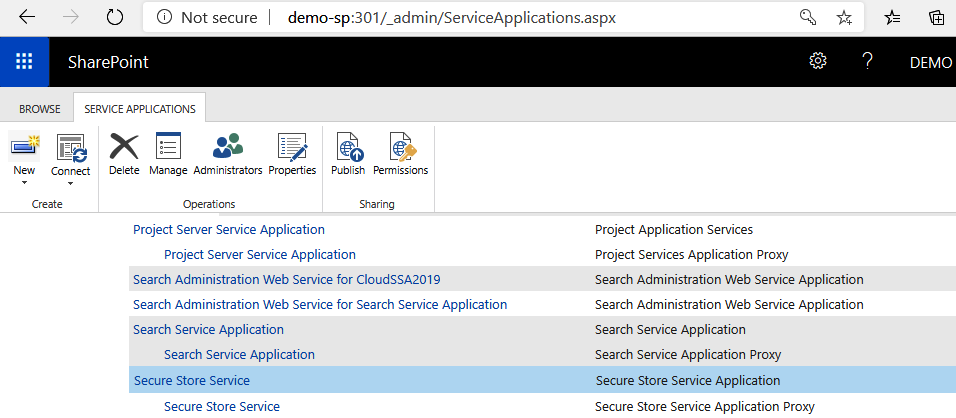Click the password key icon in address bar

(x=808, y=18)
